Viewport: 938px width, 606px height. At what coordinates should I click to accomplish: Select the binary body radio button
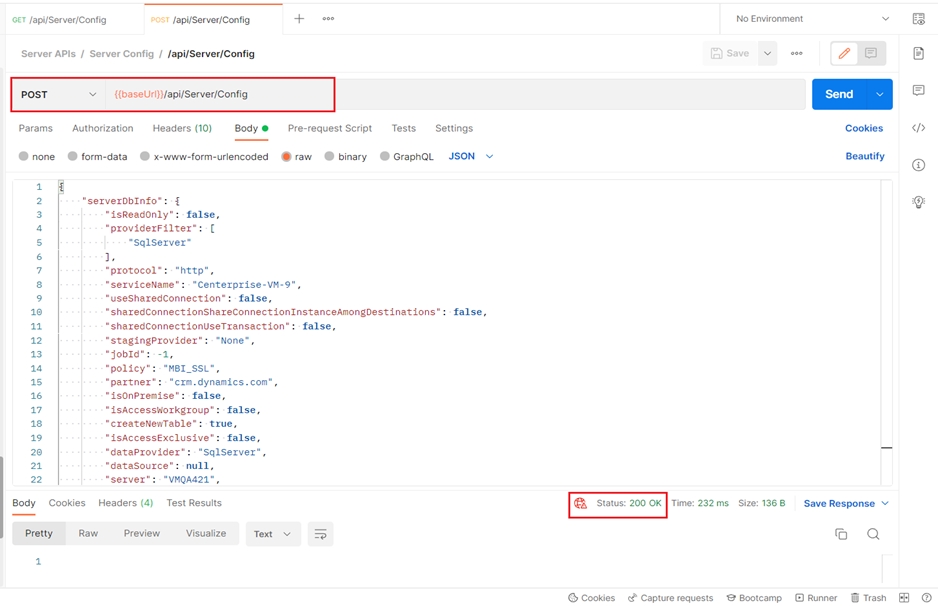[329, 157]
